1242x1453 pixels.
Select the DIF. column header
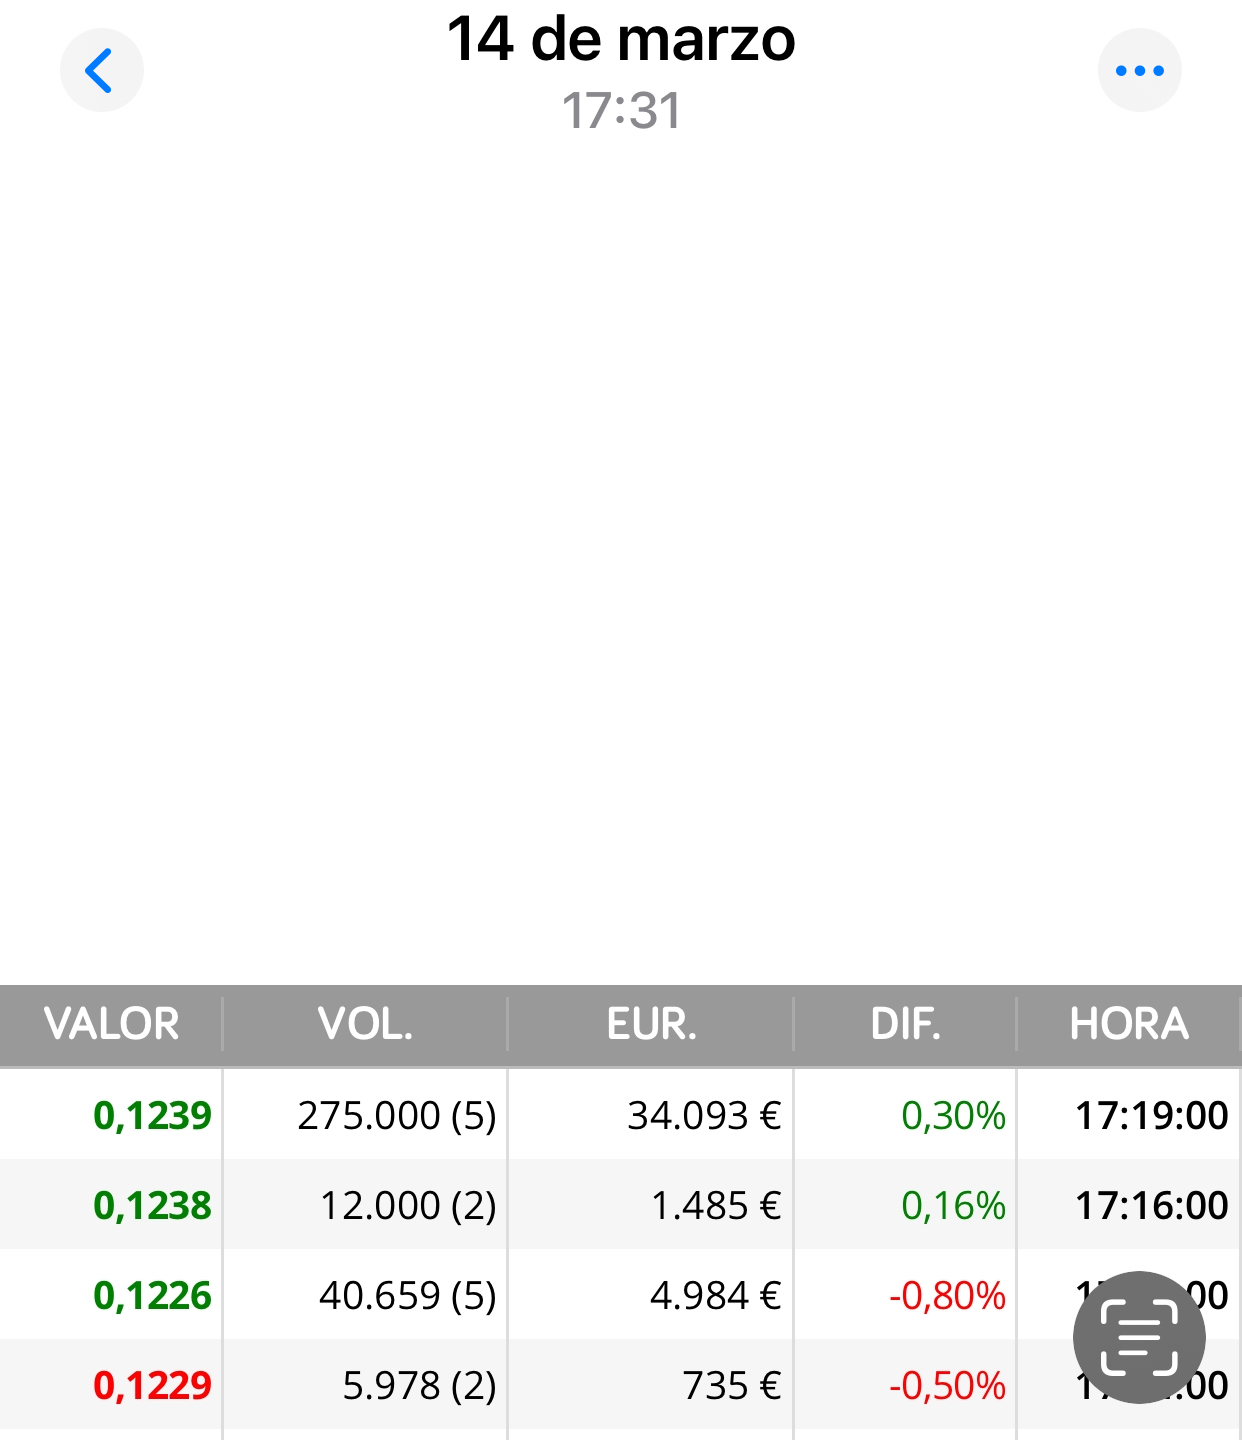(905, 1024)
